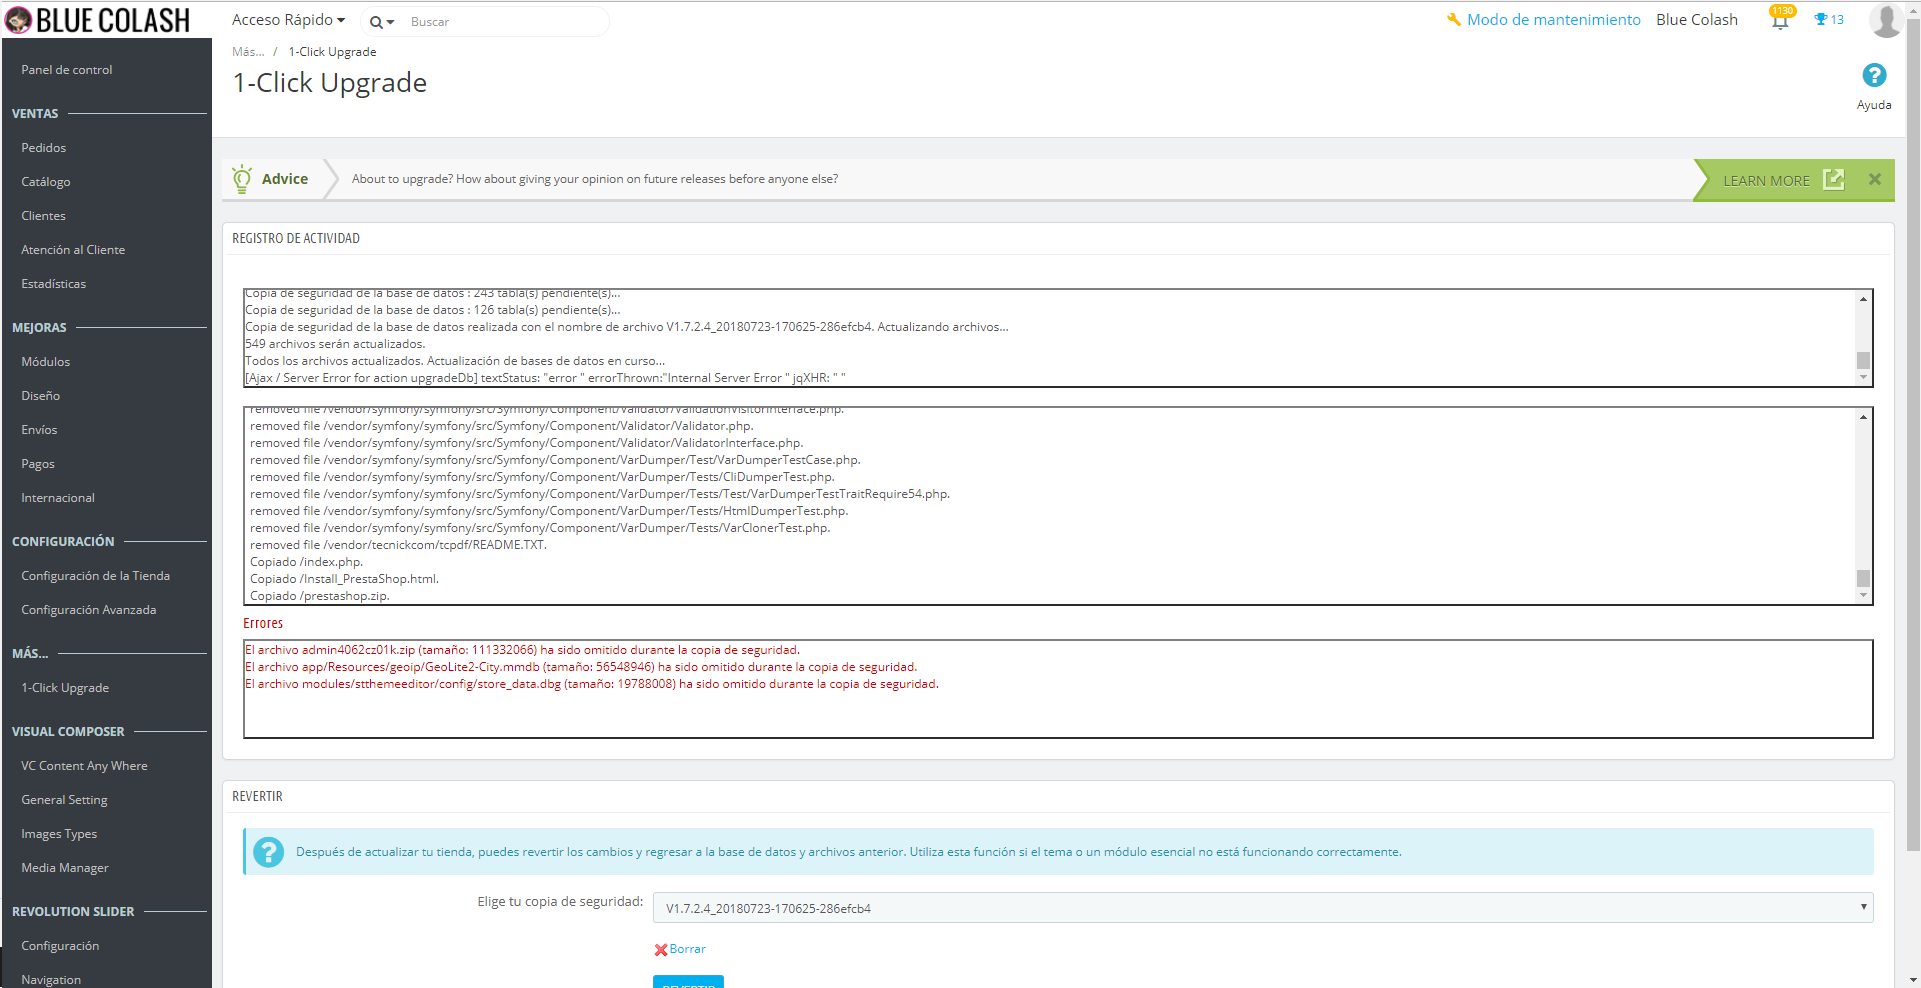
Task: Select 1-Click Upgrade in sidebar
Action: (x=65, y=688)
